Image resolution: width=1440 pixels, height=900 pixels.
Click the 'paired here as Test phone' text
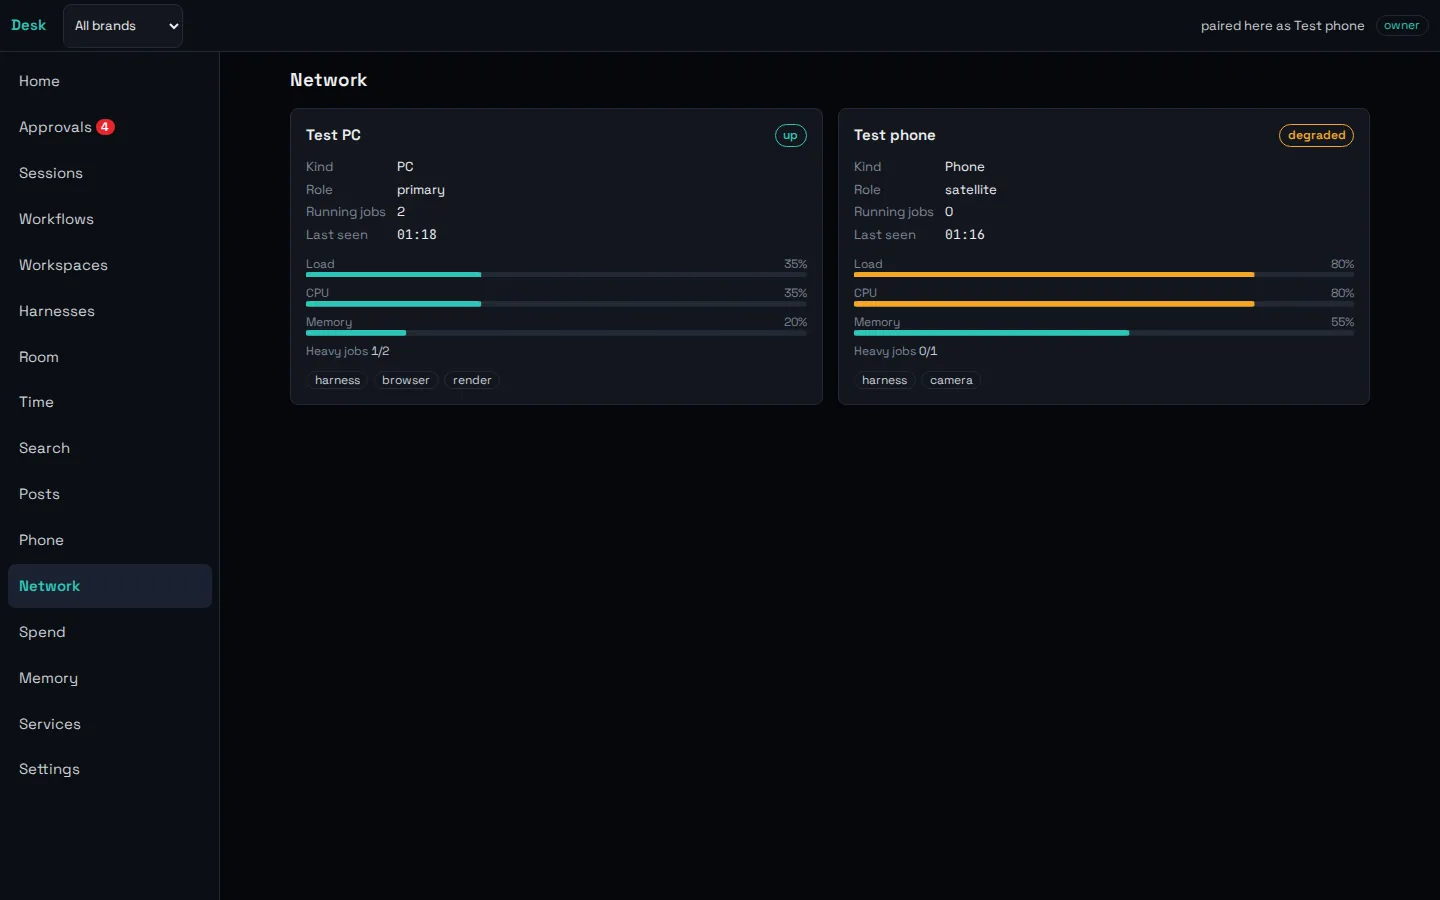point(1283,26)
